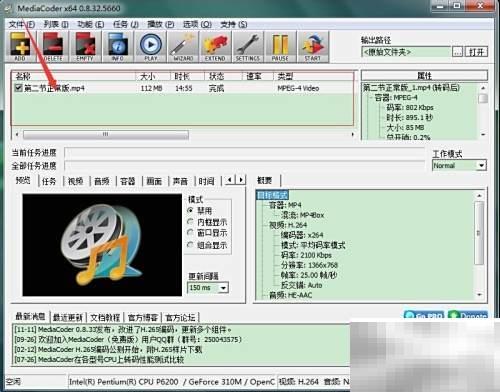
Task: Launch the WIZARD toolbar icon
Action: pyautogui.click(x=183, y=47)
